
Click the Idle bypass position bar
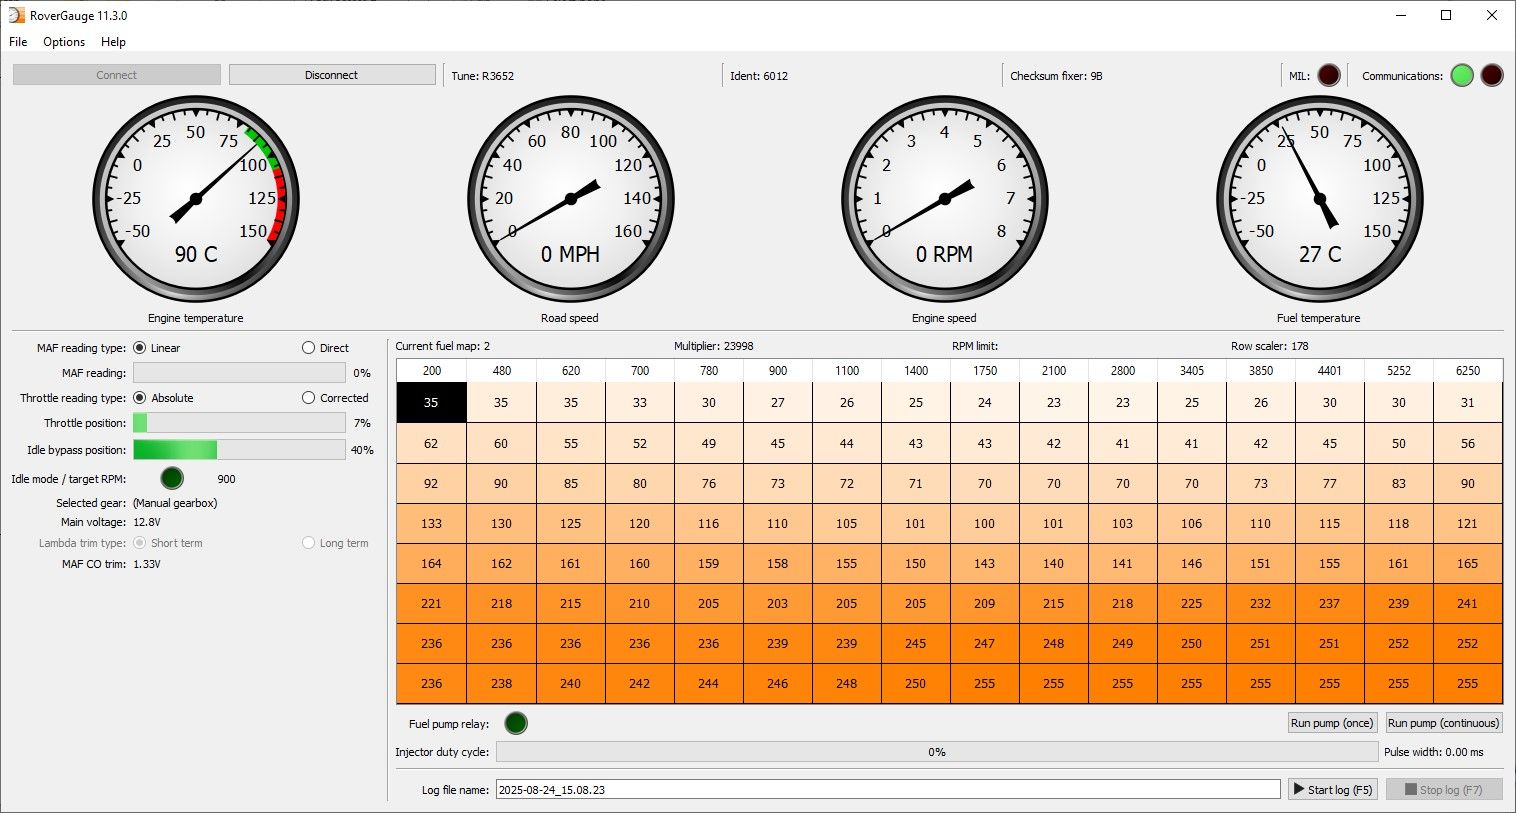pos(239,450)
